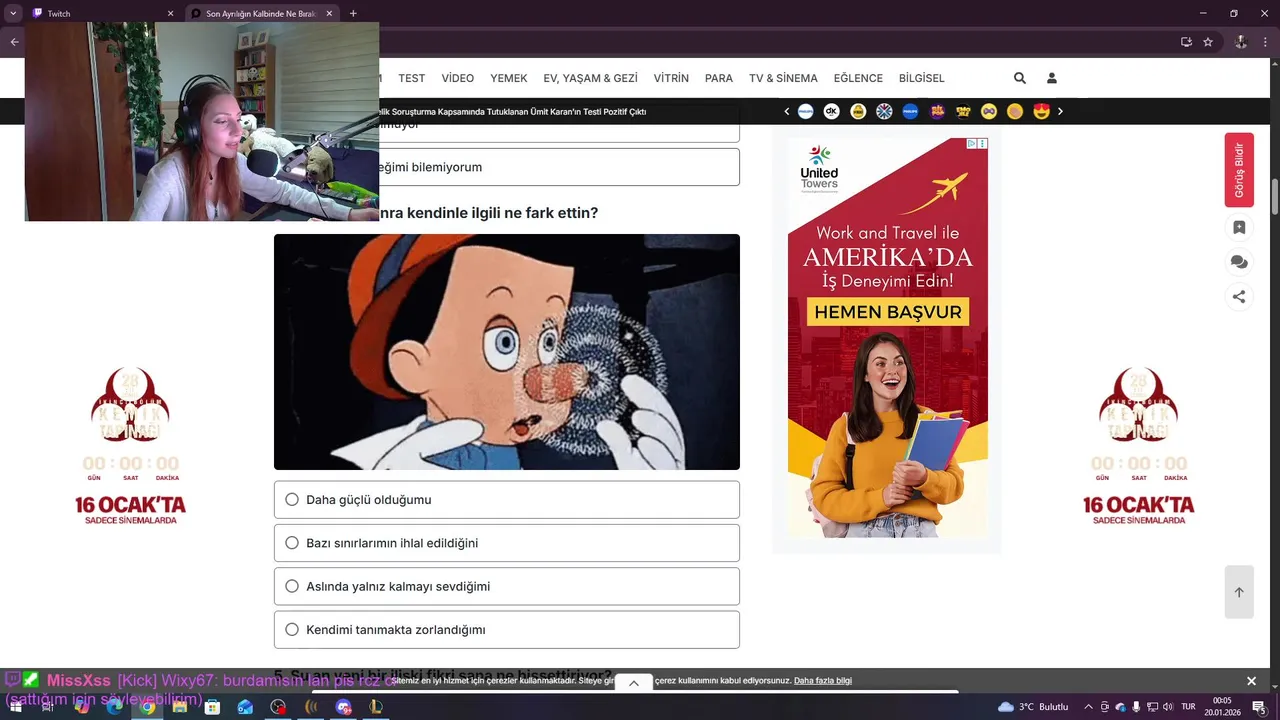Click HEMEN BAŞVUR on the ad
The width and height of the screenshot is (1280, 720).
pyautogui.click(x=887, y=312)
